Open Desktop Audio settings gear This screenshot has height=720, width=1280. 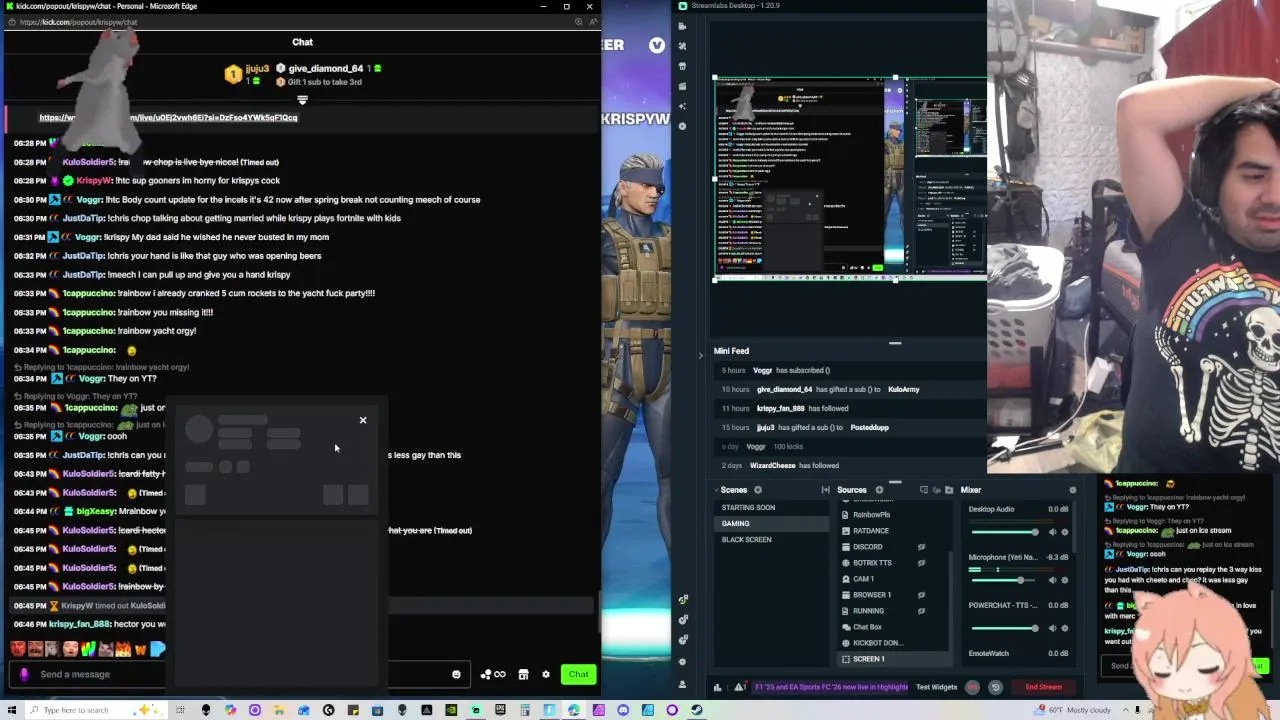tap(1064, 532)
